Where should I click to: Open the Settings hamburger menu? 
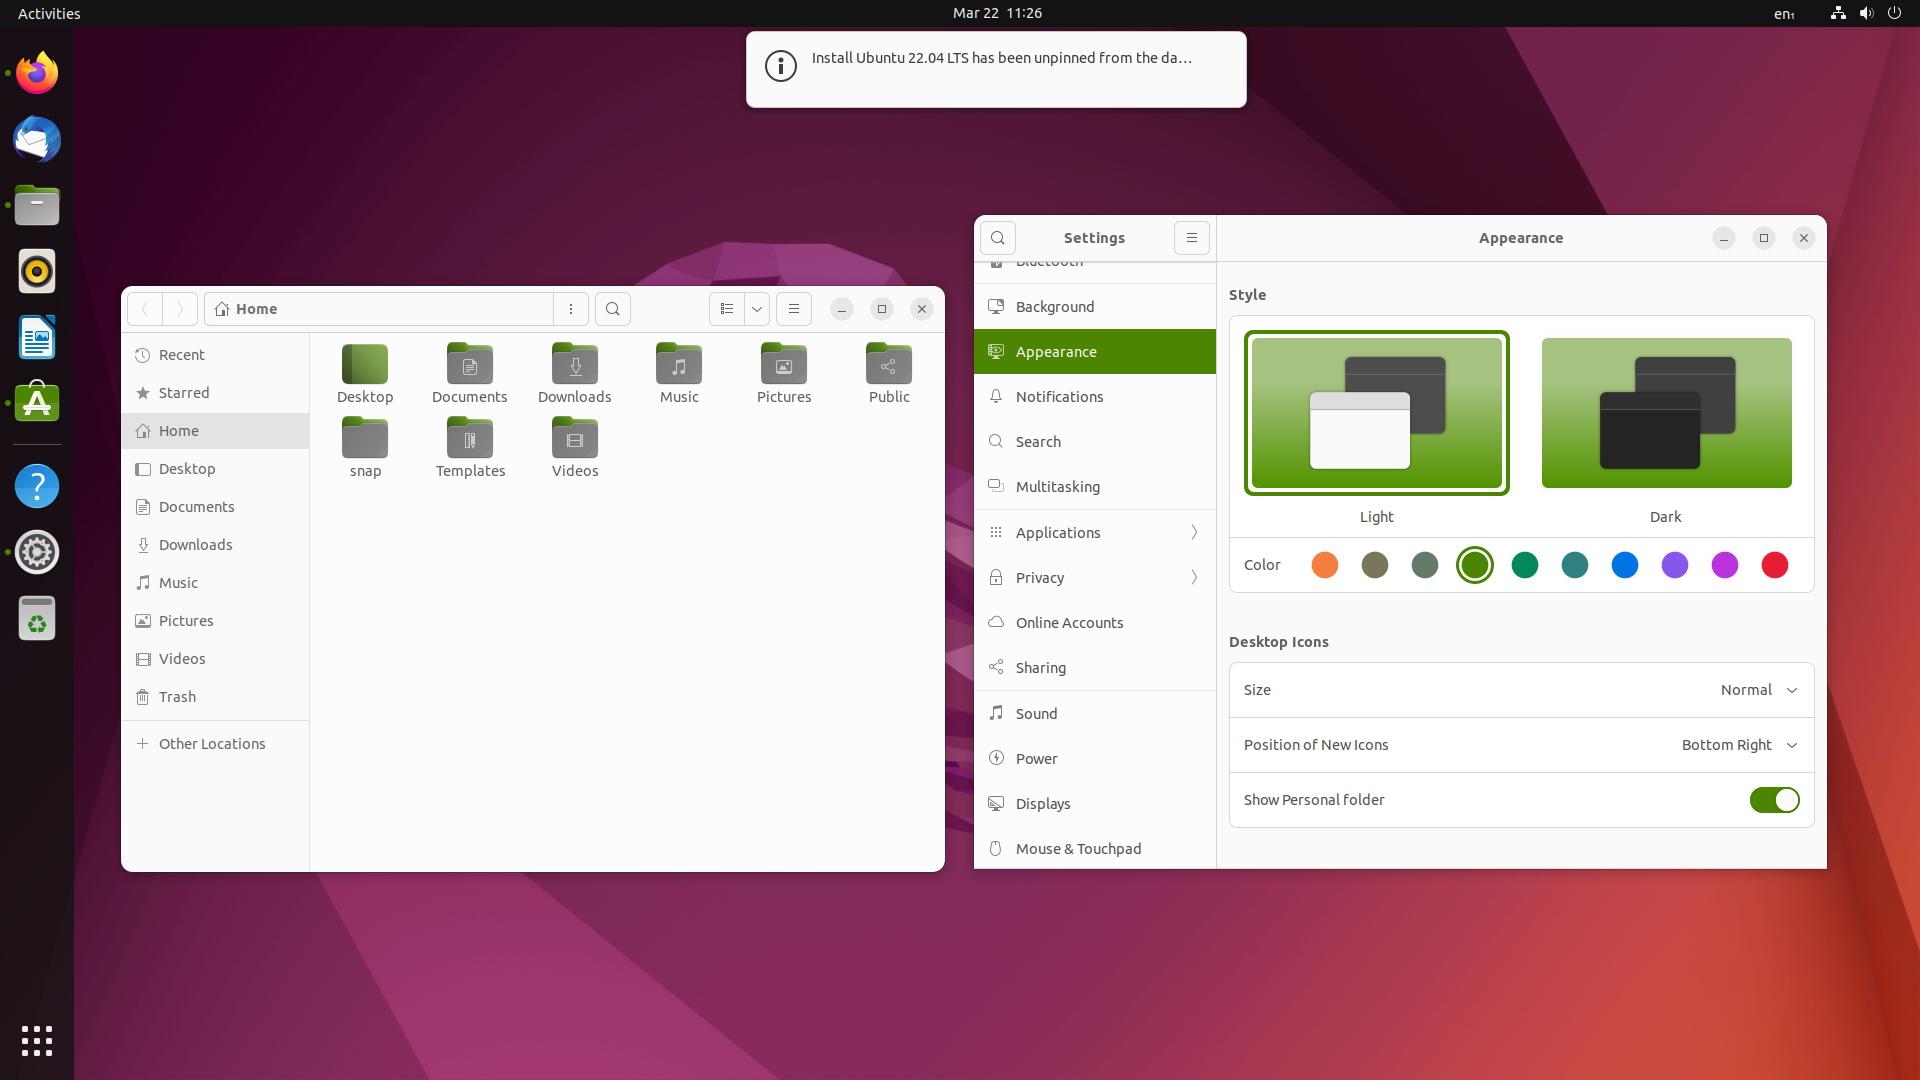click(x=1190, y=238)
